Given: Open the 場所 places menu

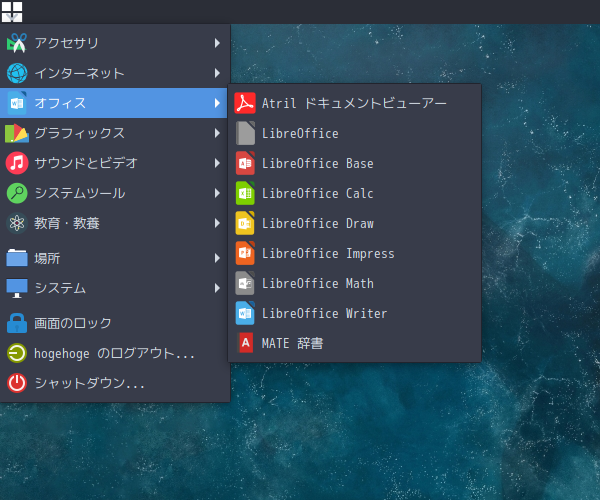Looking at the screenshot, I should tap(114, 258).
